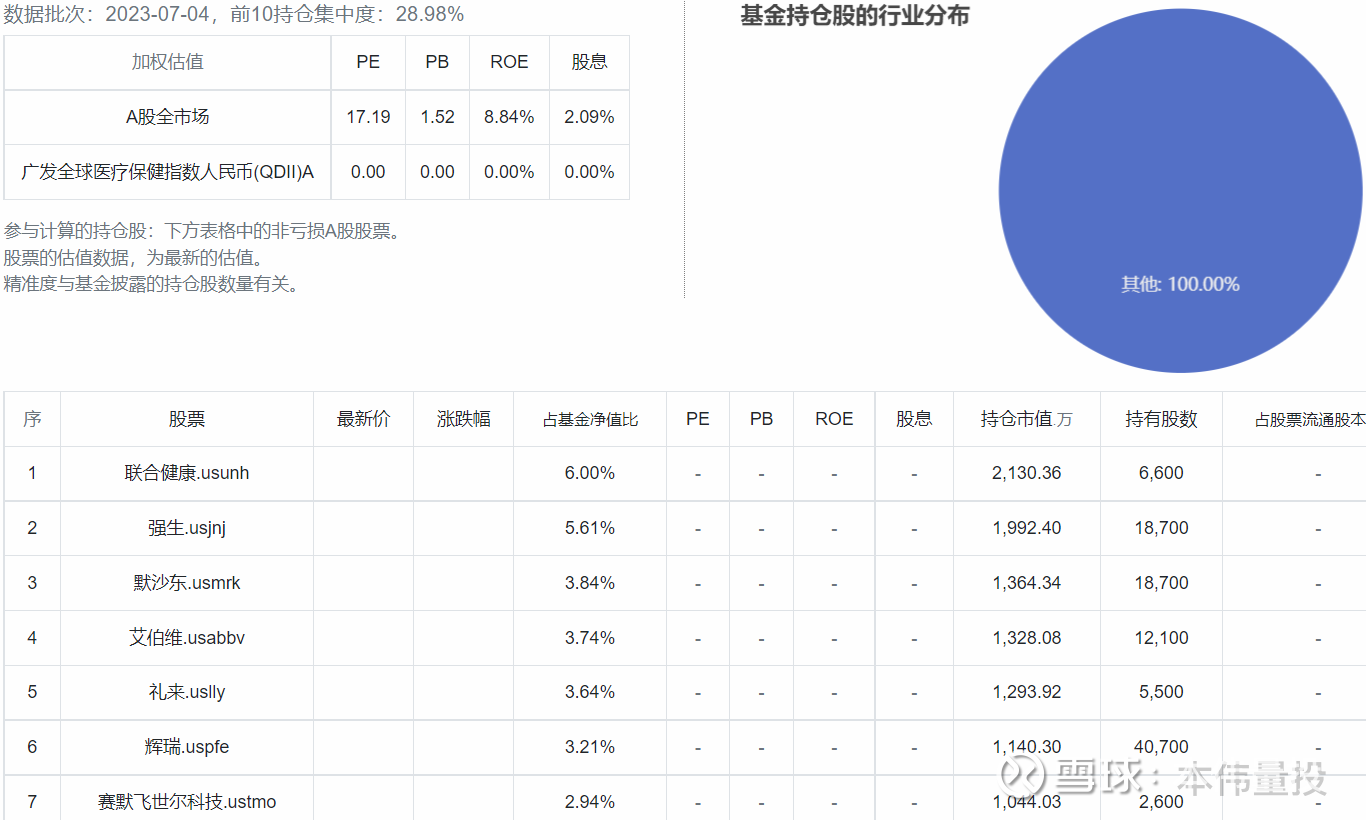Image resolution: width=1366 pixels, height=820 pixels.
Task: Click the 辉瑞.uspfe stock name
Action: (187, 747)
